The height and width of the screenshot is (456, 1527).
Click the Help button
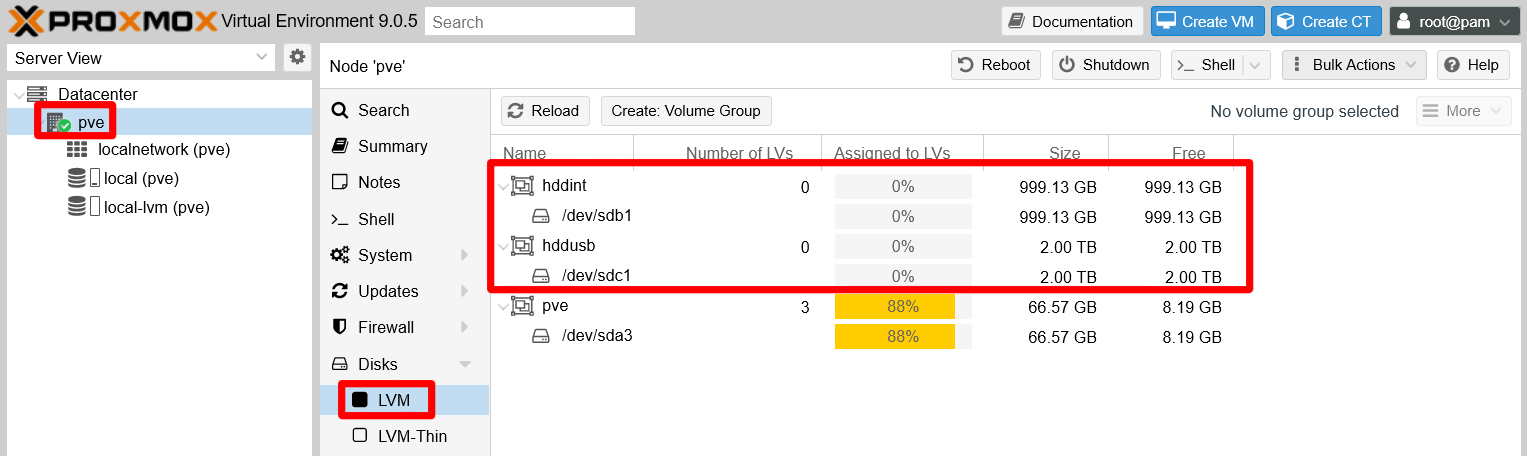(x=1473, y=65)
